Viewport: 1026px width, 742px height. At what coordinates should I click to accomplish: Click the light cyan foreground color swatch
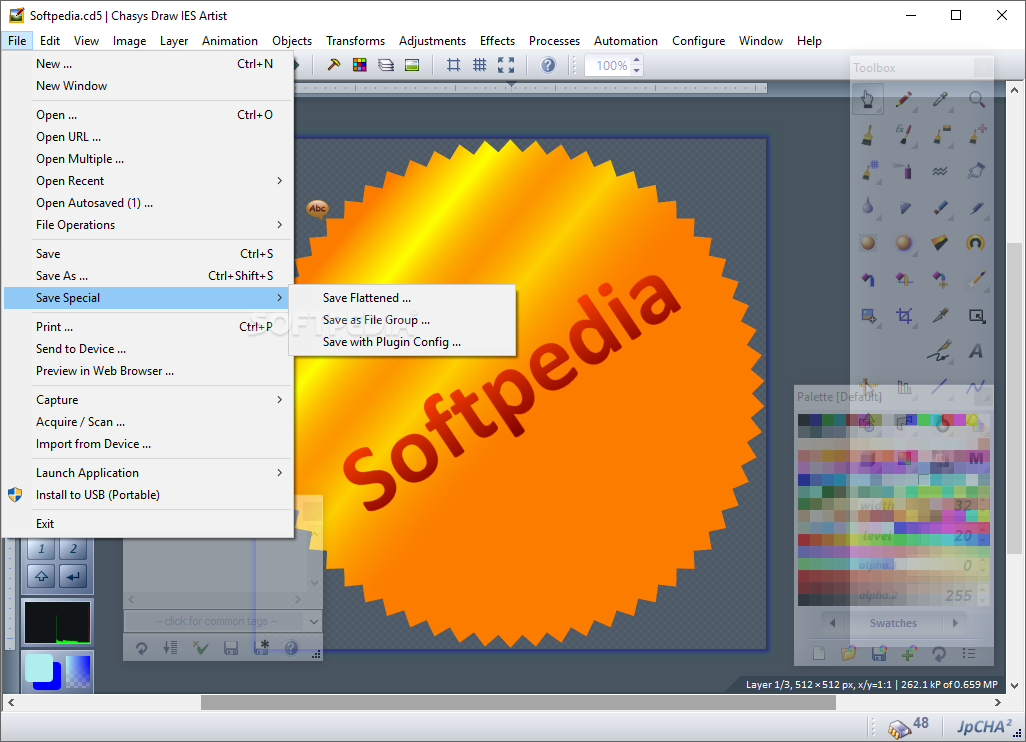click(x=39, y=668)
